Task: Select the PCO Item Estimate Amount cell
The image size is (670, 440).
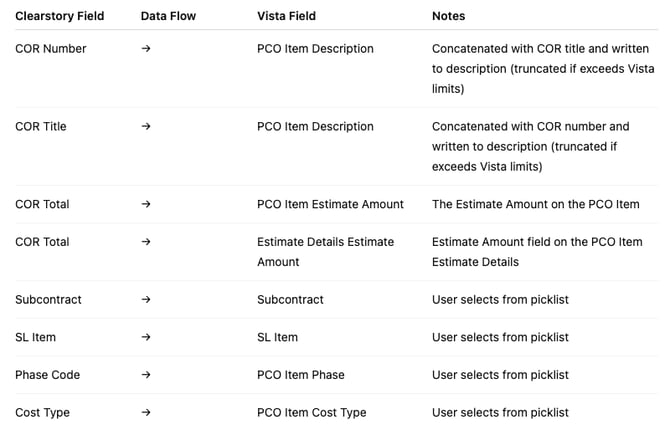Action: (x=330, y=204)
